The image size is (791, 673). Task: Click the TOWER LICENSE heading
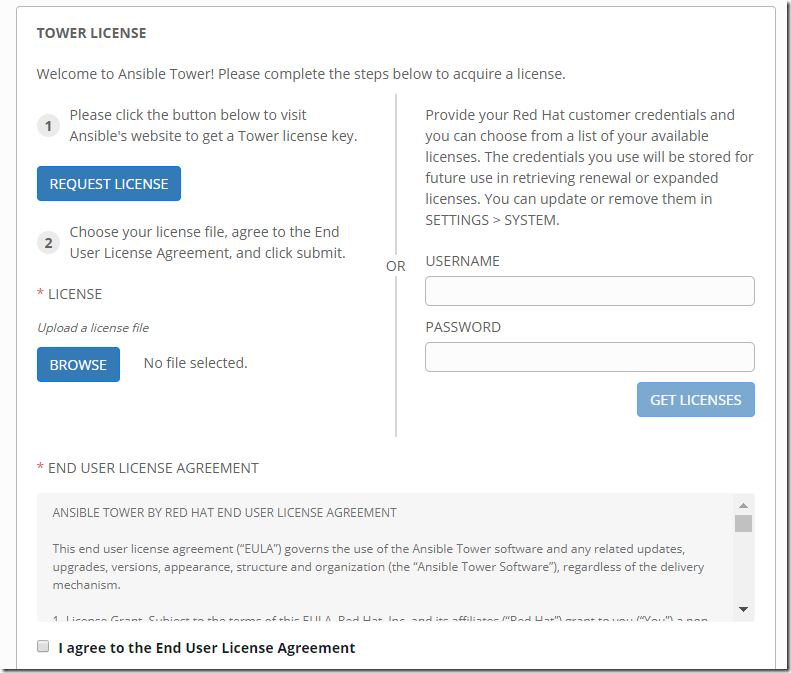pos(91,33)
